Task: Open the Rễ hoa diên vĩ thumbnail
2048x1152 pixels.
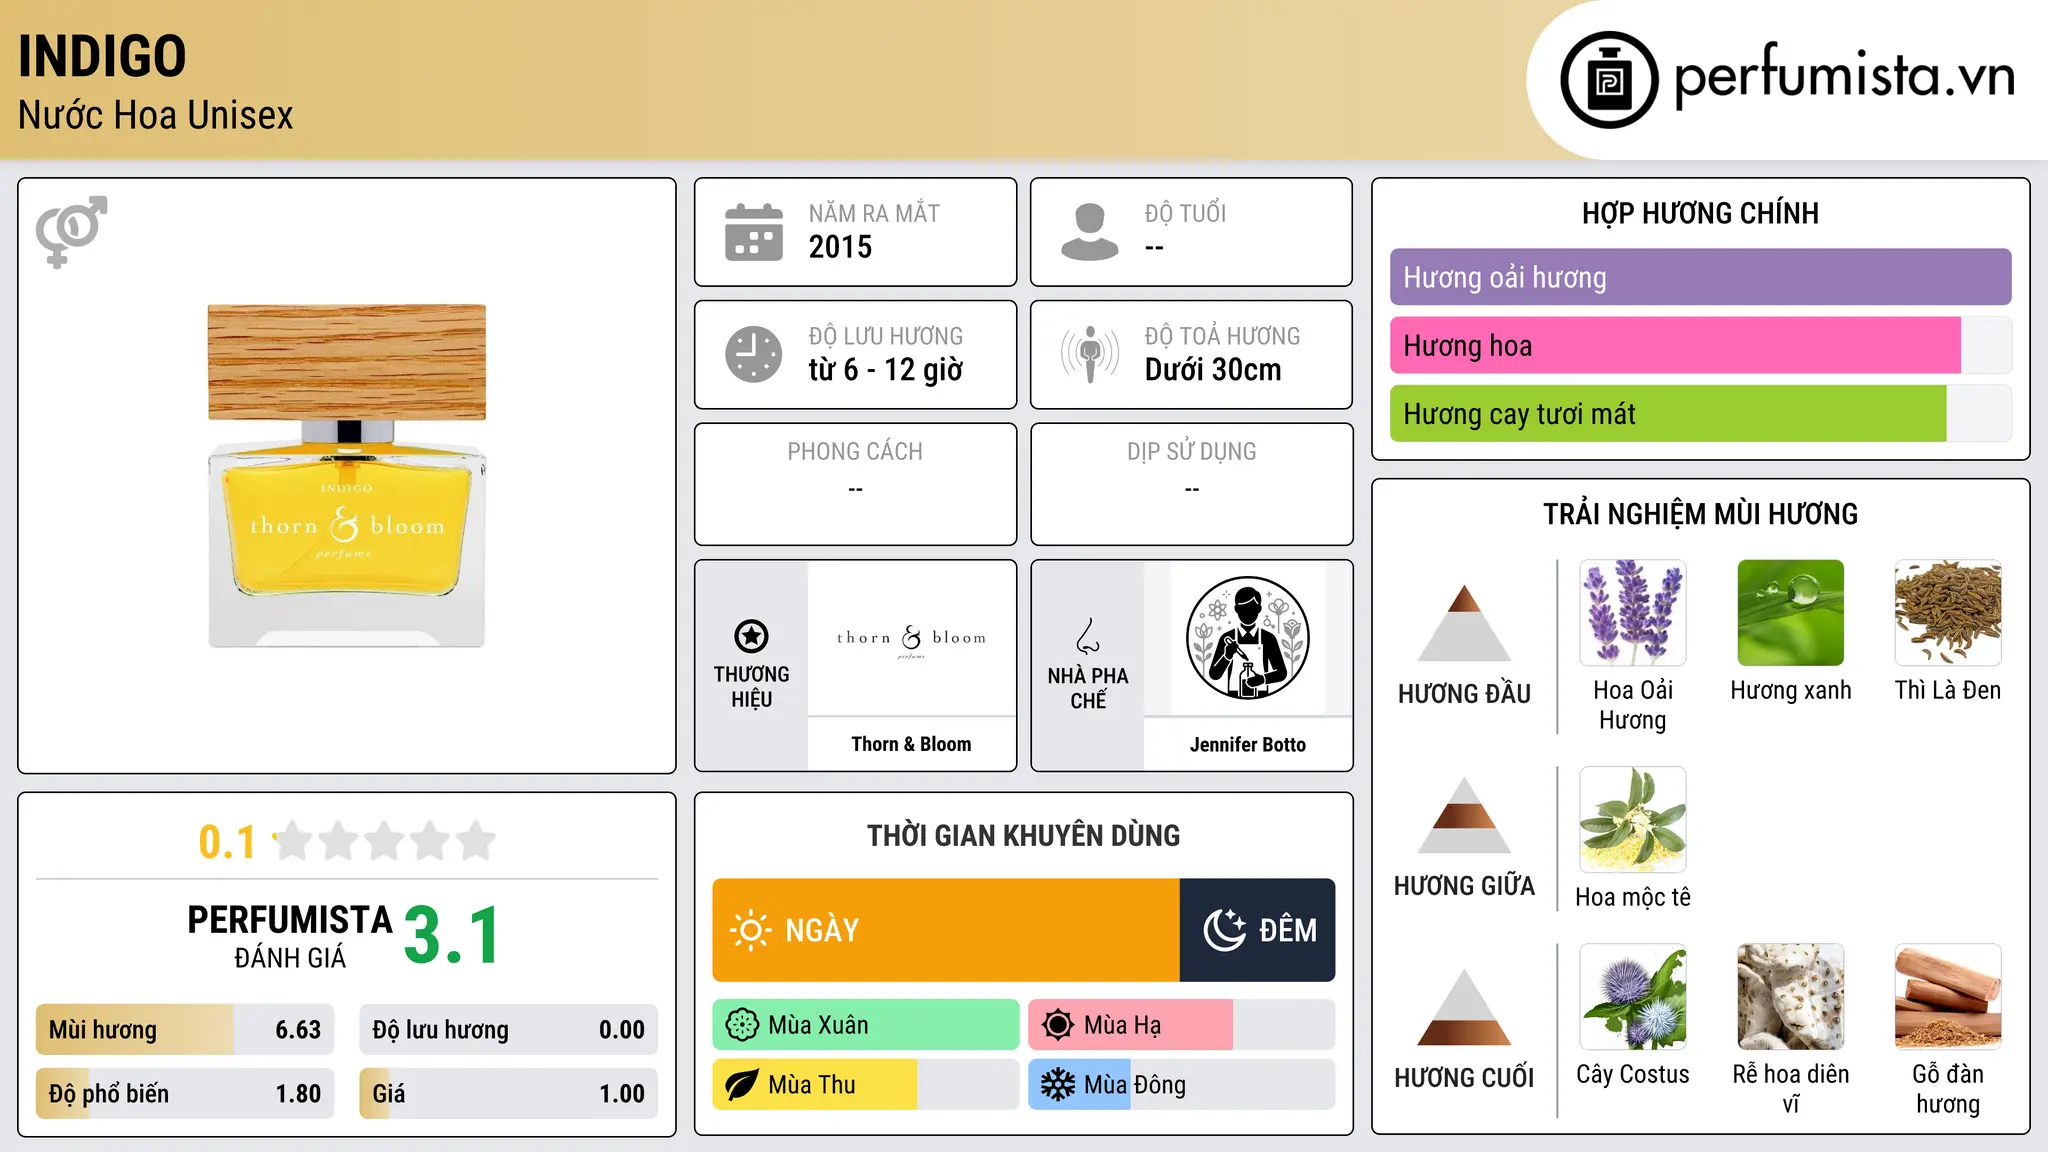Action: 1791,997
